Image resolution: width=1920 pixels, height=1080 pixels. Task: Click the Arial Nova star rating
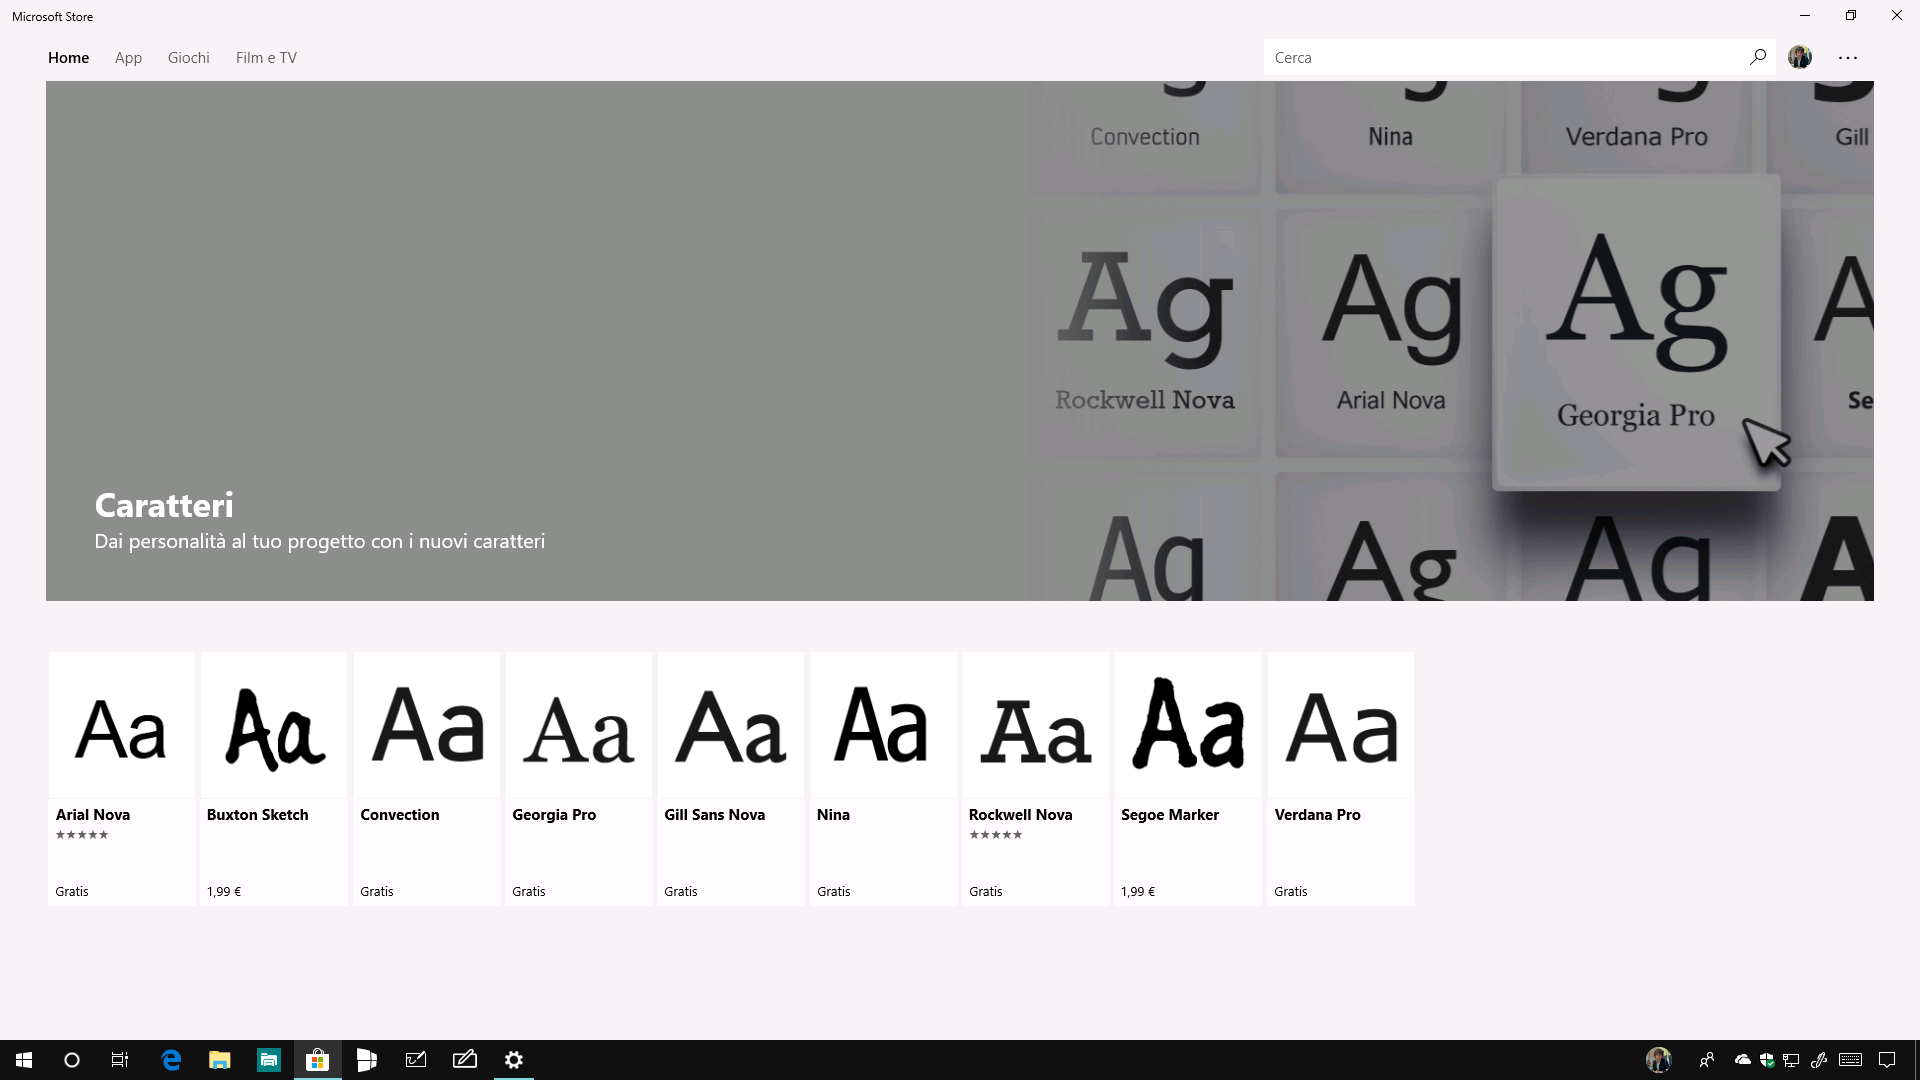click(x=82, y=835)
